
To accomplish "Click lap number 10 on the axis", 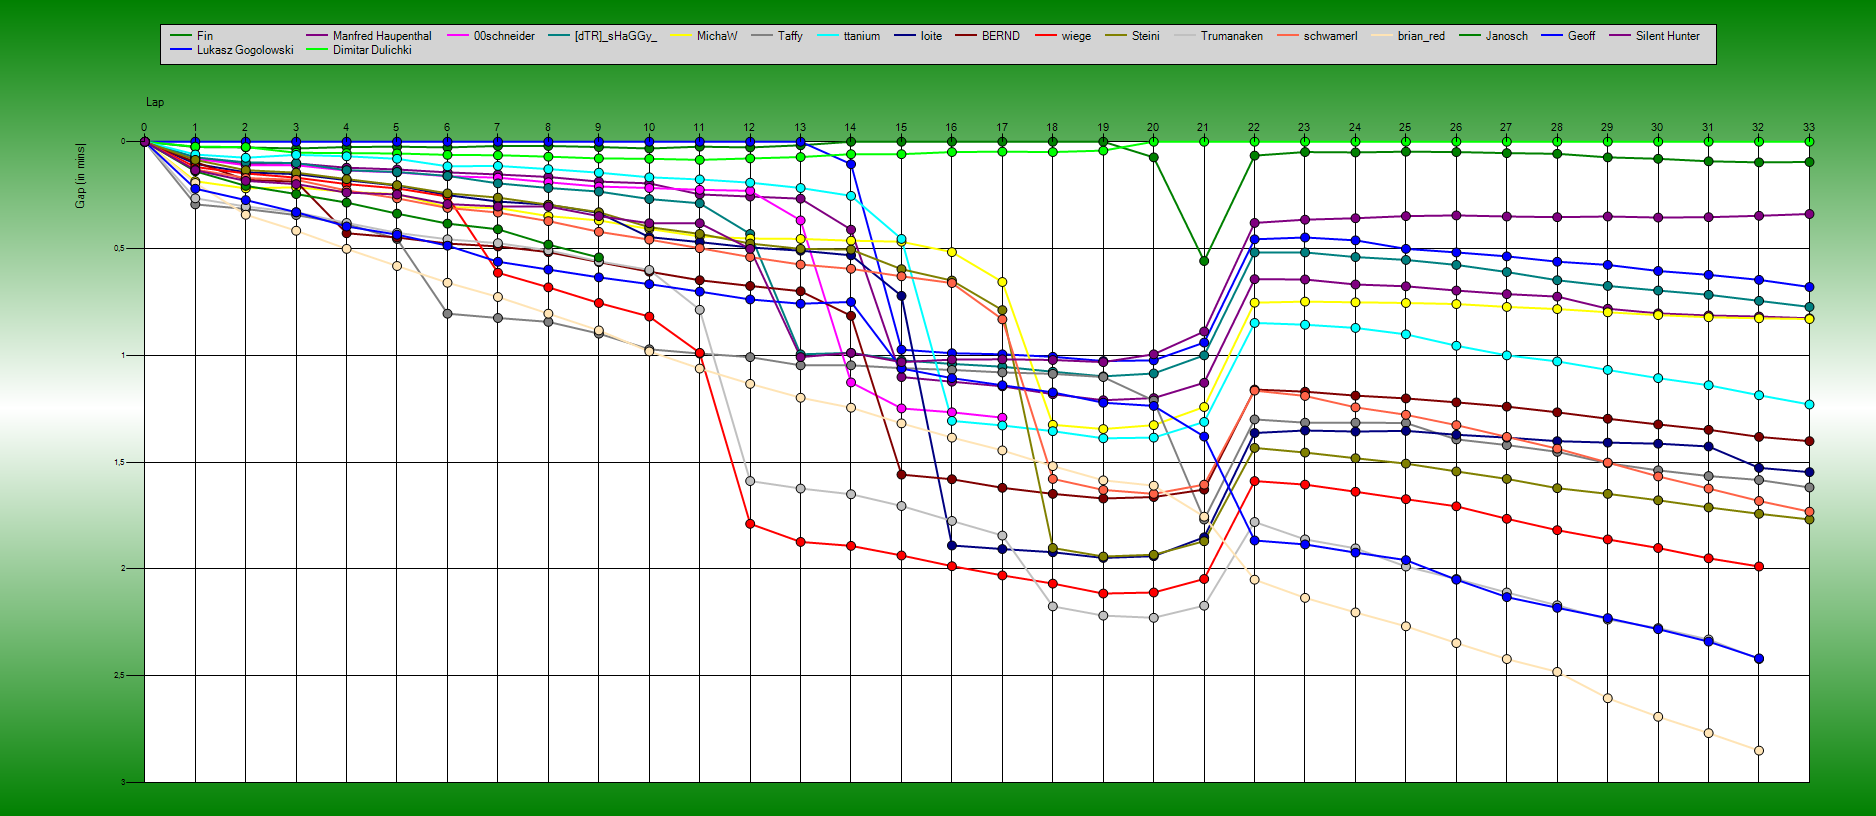I will (x=649, y=128).
